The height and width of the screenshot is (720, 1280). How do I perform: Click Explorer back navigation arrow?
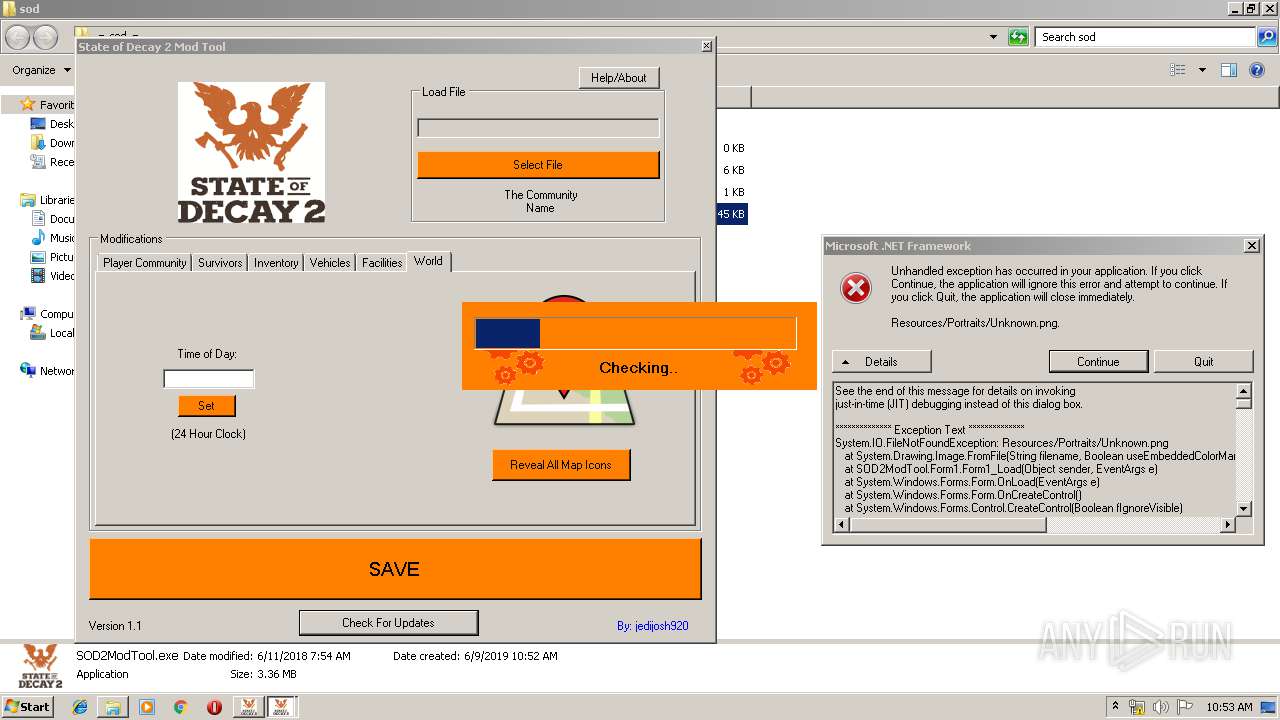click(x=18, y=37)
